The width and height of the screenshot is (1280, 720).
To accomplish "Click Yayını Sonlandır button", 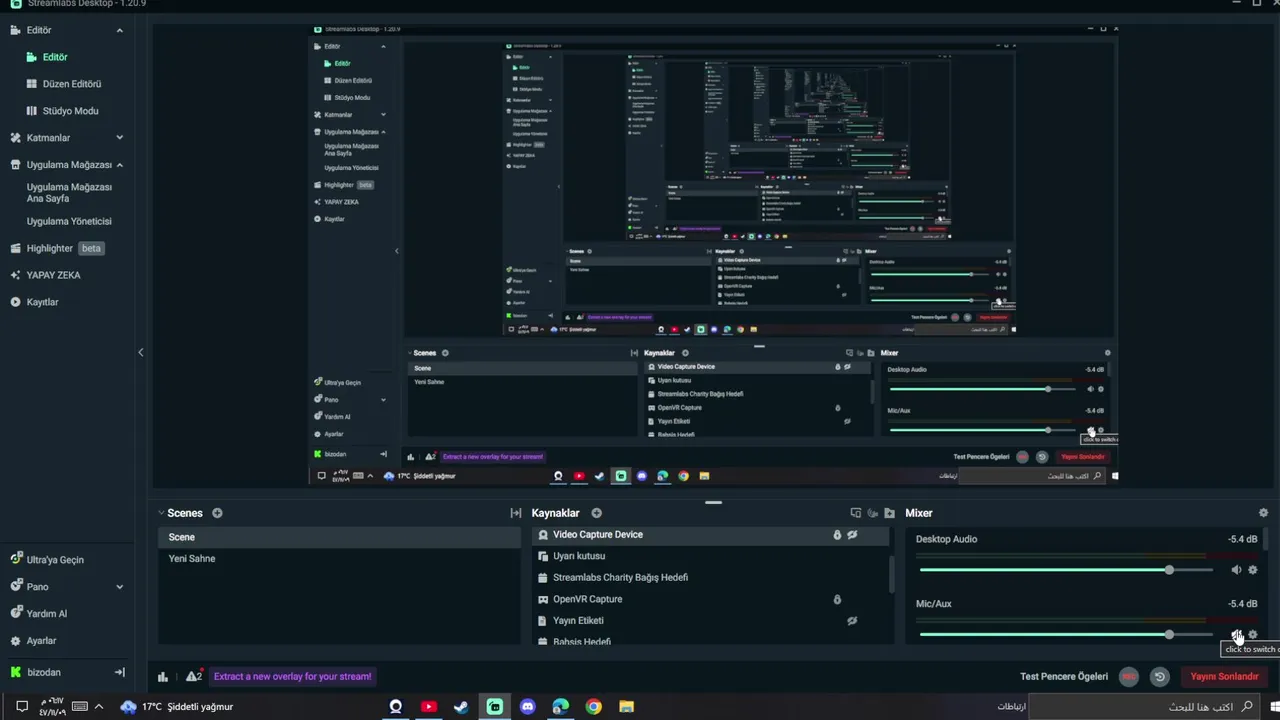I will (1224, 677).
